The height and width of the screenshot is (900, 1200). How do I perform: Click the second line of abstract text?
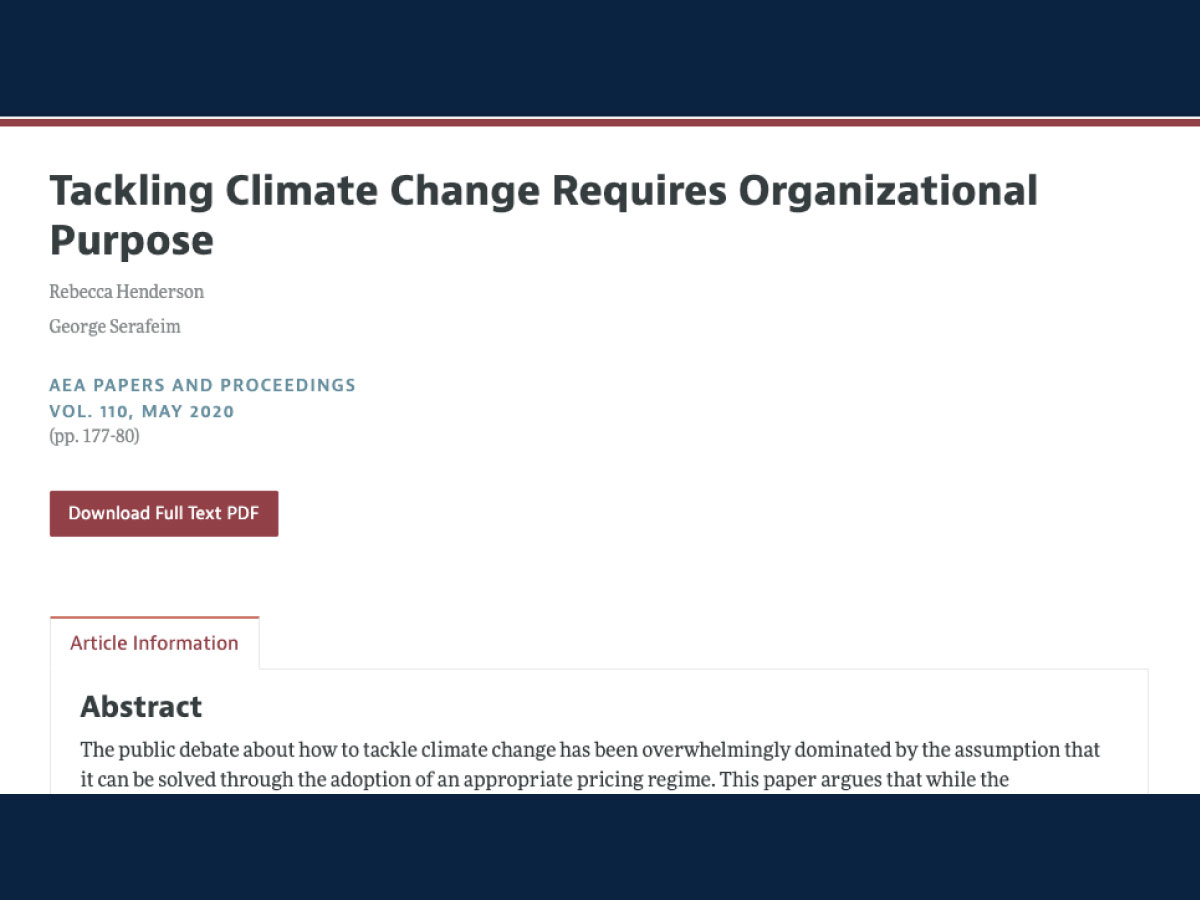coord(544,779)
